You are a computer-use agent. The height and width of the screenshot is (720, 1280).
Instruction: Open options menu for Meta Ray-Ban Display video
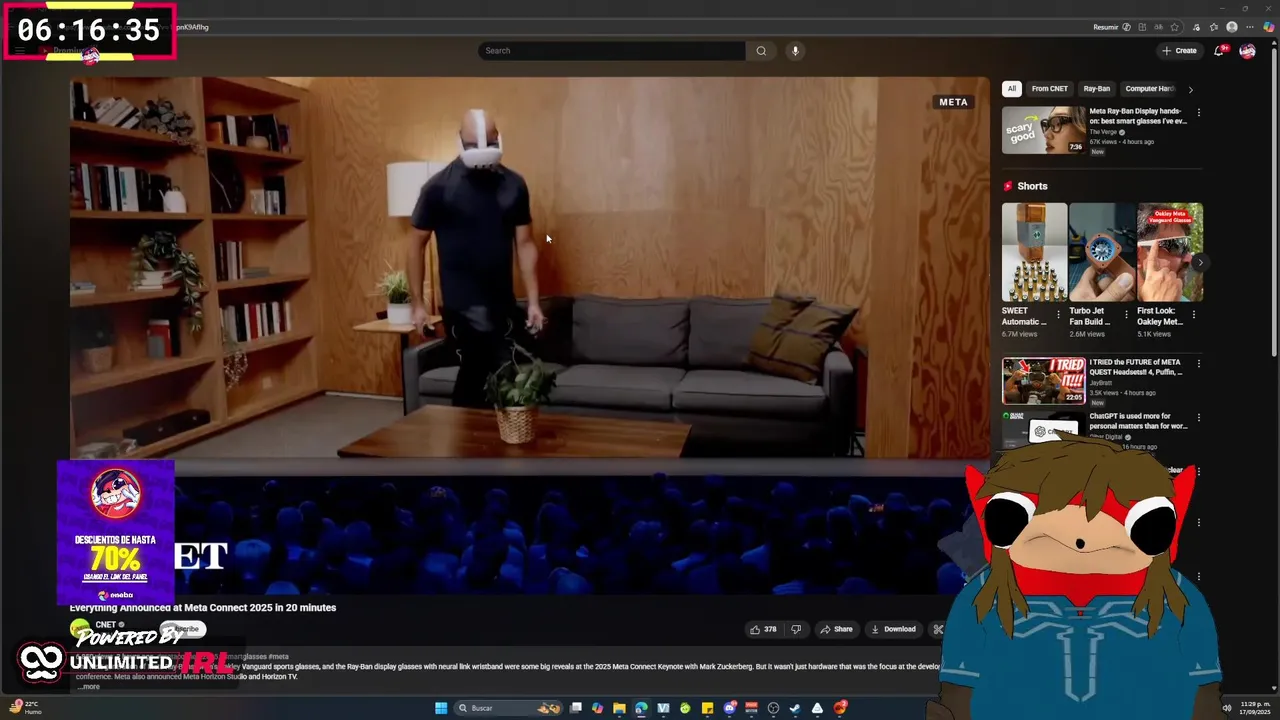pos(1198,113)
